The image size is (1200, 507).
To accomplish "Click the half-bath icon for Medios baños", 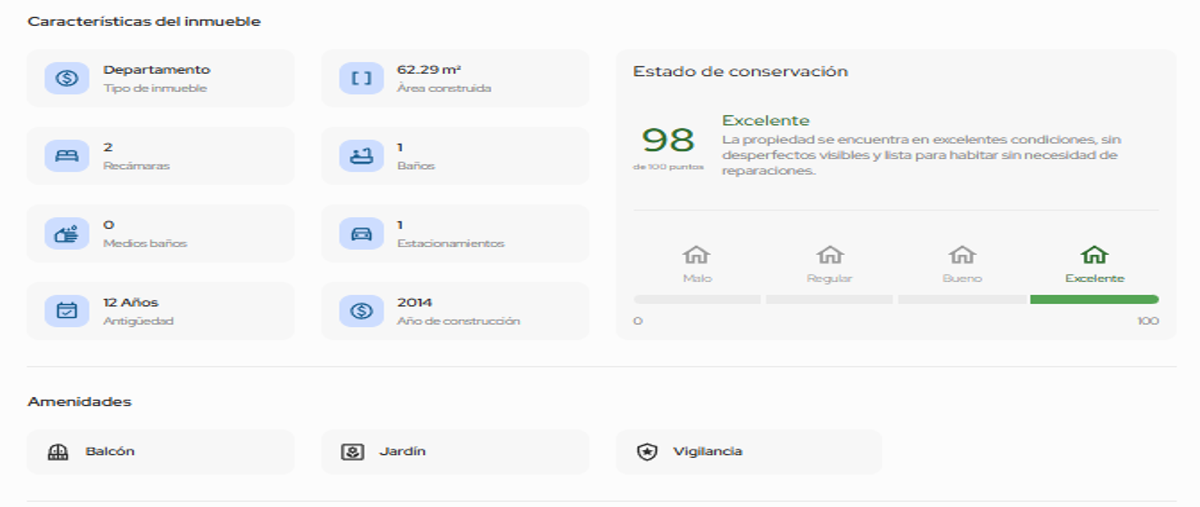I will tap(67, 233).
